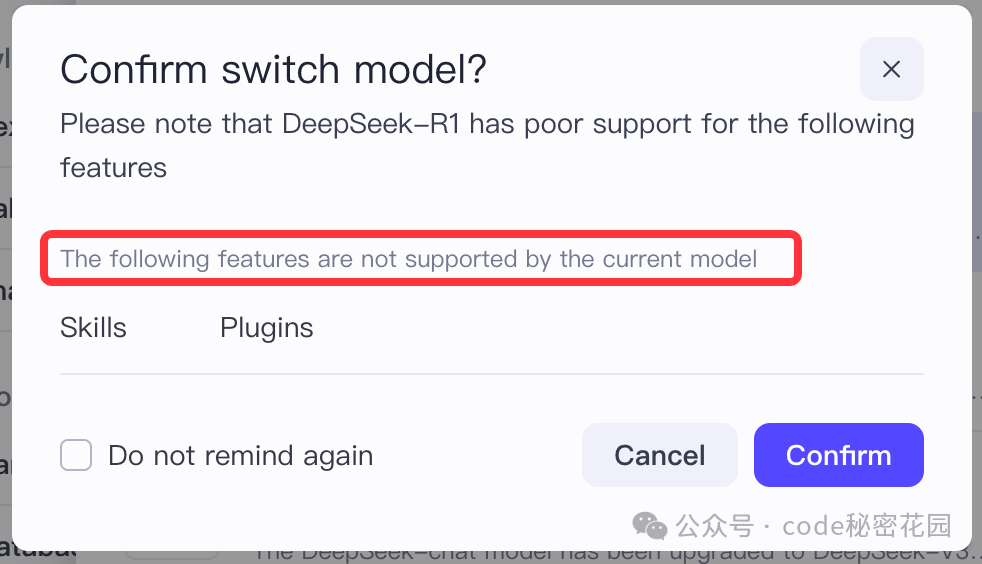Click the WeChat logo in watermark
Viewport: 982px width, 564px height.
pyautogui.click(x=649, y=526)
